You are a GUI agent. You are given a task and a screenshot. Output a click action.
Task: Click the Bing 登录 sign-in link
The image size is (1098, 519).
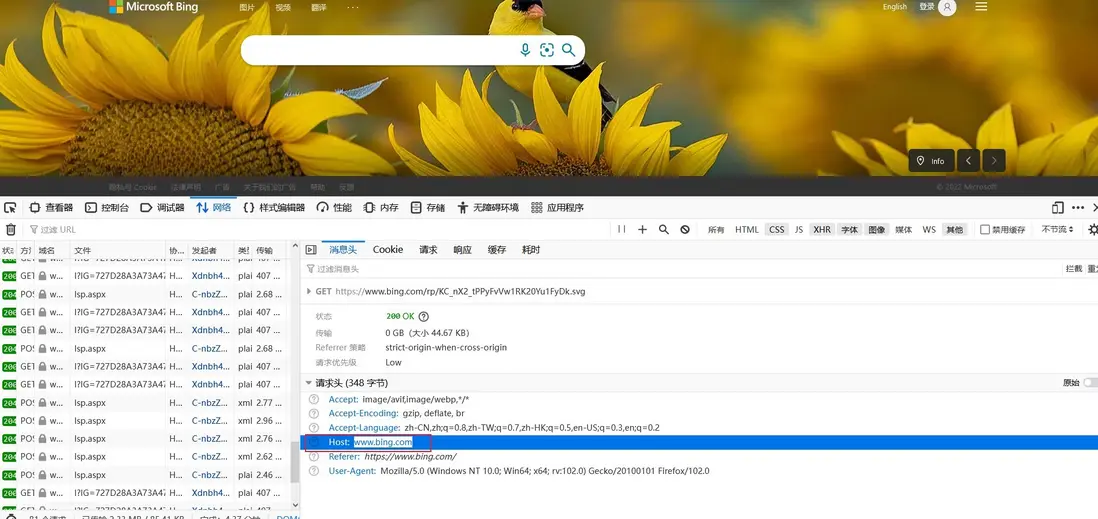[x=927, y=6]
